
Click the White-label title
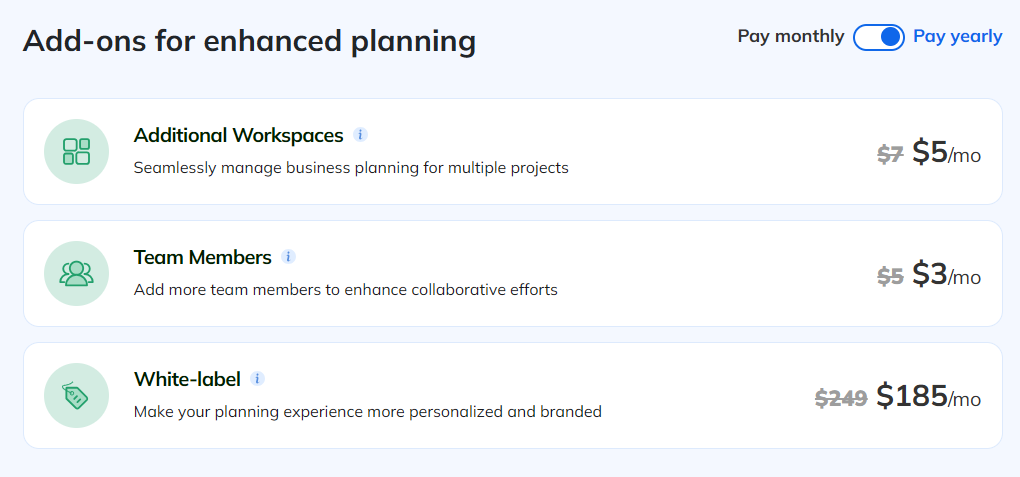click(187, 379)
